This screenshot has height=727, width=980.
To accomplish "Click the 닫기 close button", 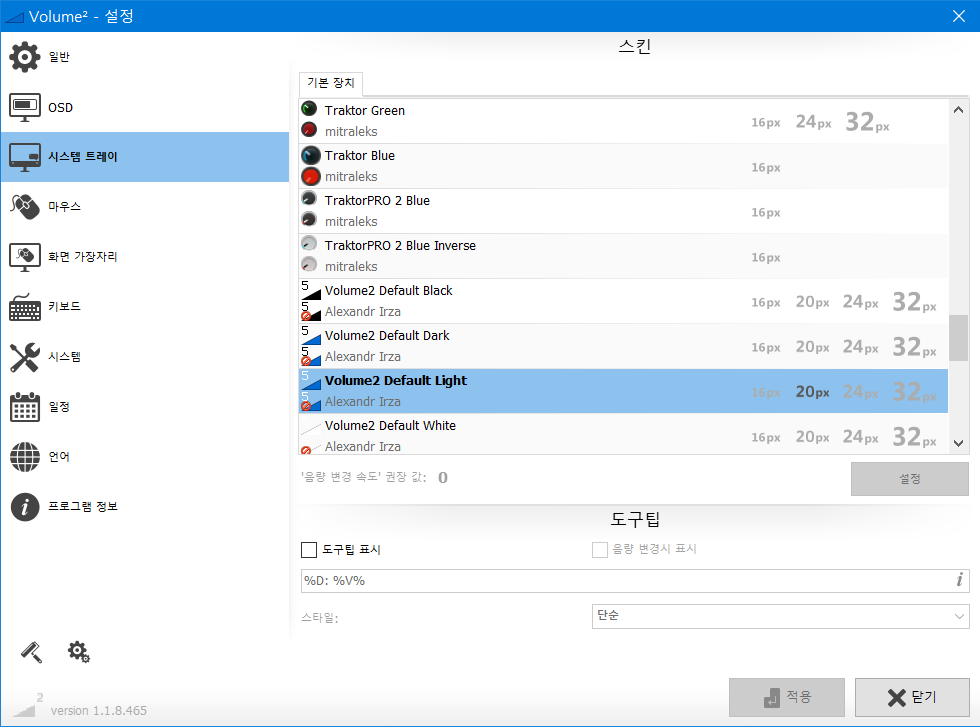I will point(912,697).
